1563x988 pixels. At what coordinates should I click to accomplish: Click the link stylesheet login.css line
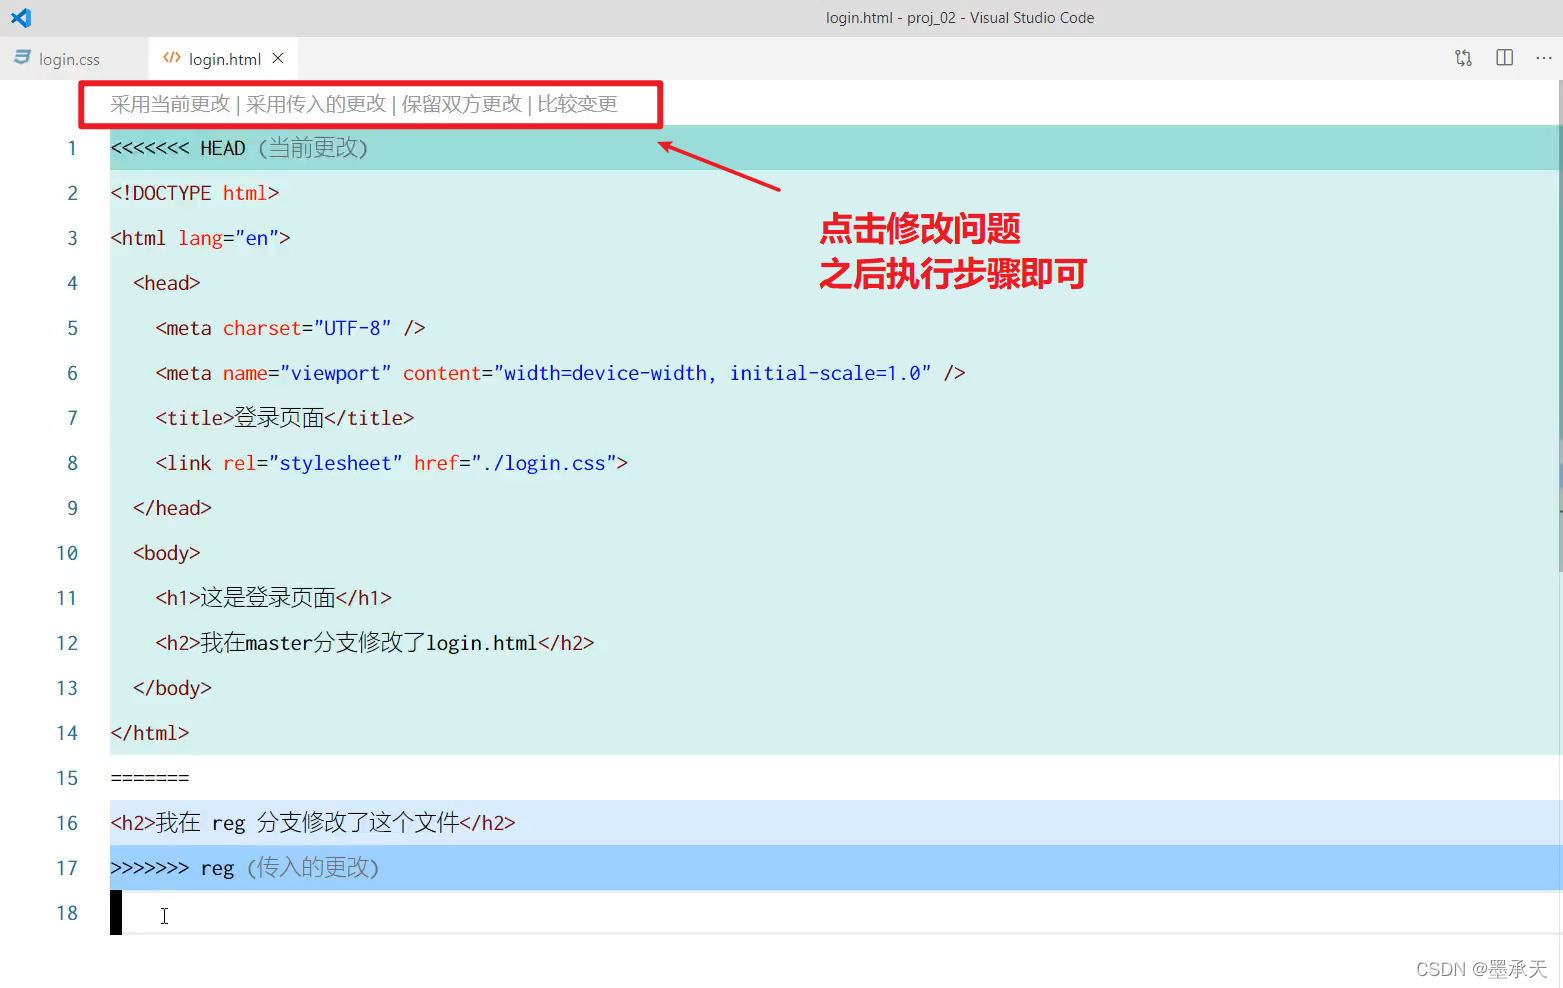835,463
